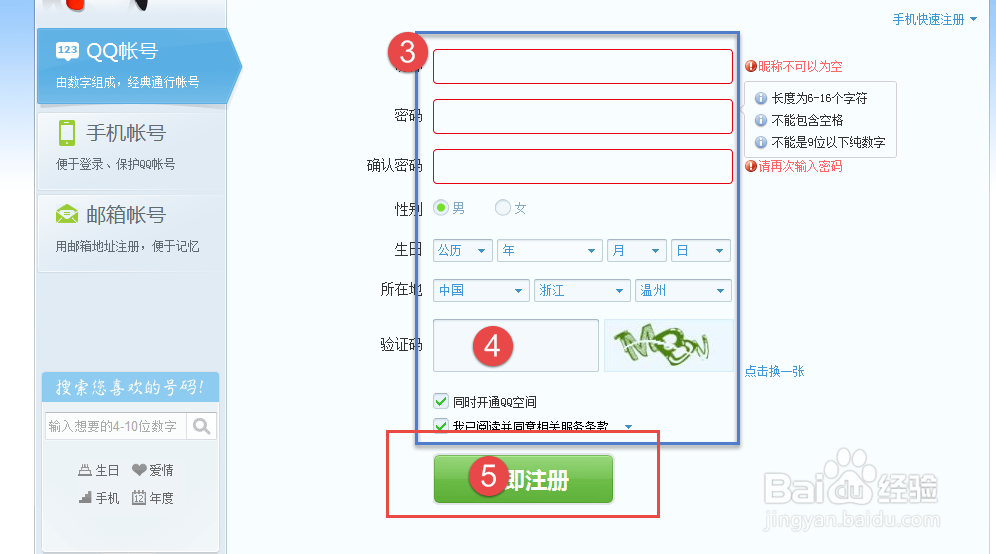996x554 pixels.
Task: Toggle the 同时开通QQ空间 checkbox
Action: click(x=441, y=401)
